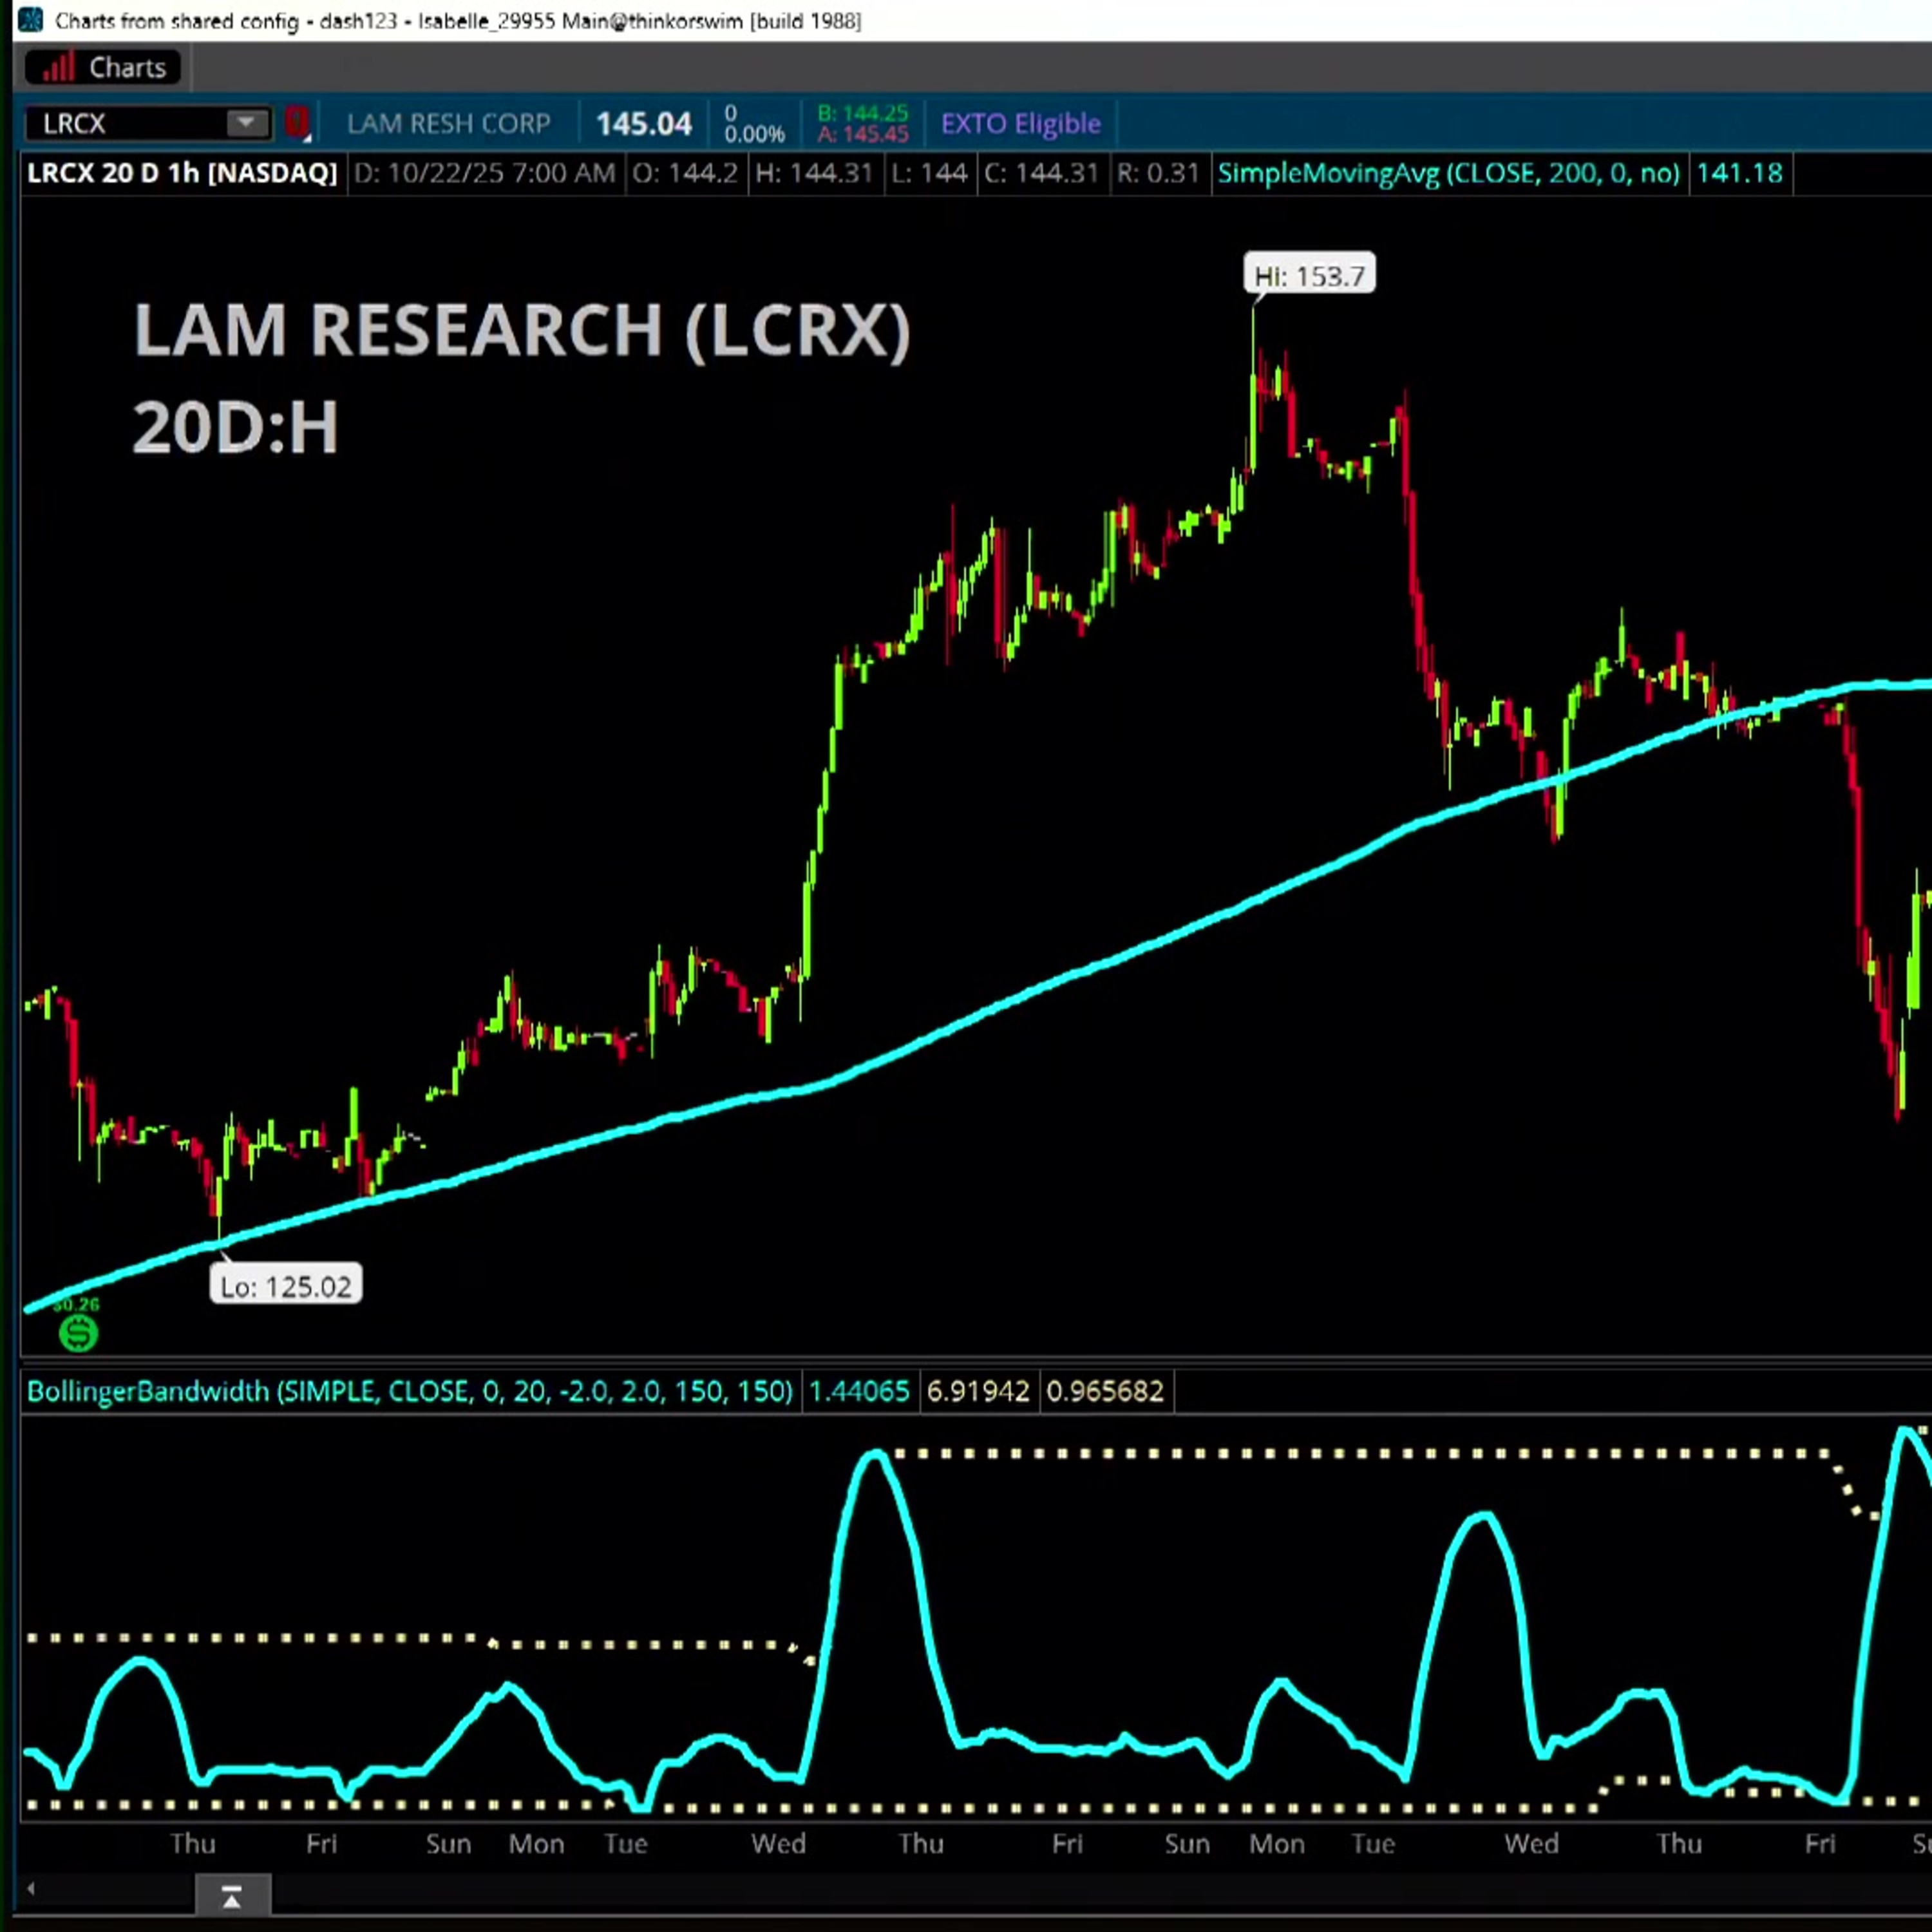Open the EXTO Eligible link
Viewport: 1932px width, 1932px height.
point(1020,123)
